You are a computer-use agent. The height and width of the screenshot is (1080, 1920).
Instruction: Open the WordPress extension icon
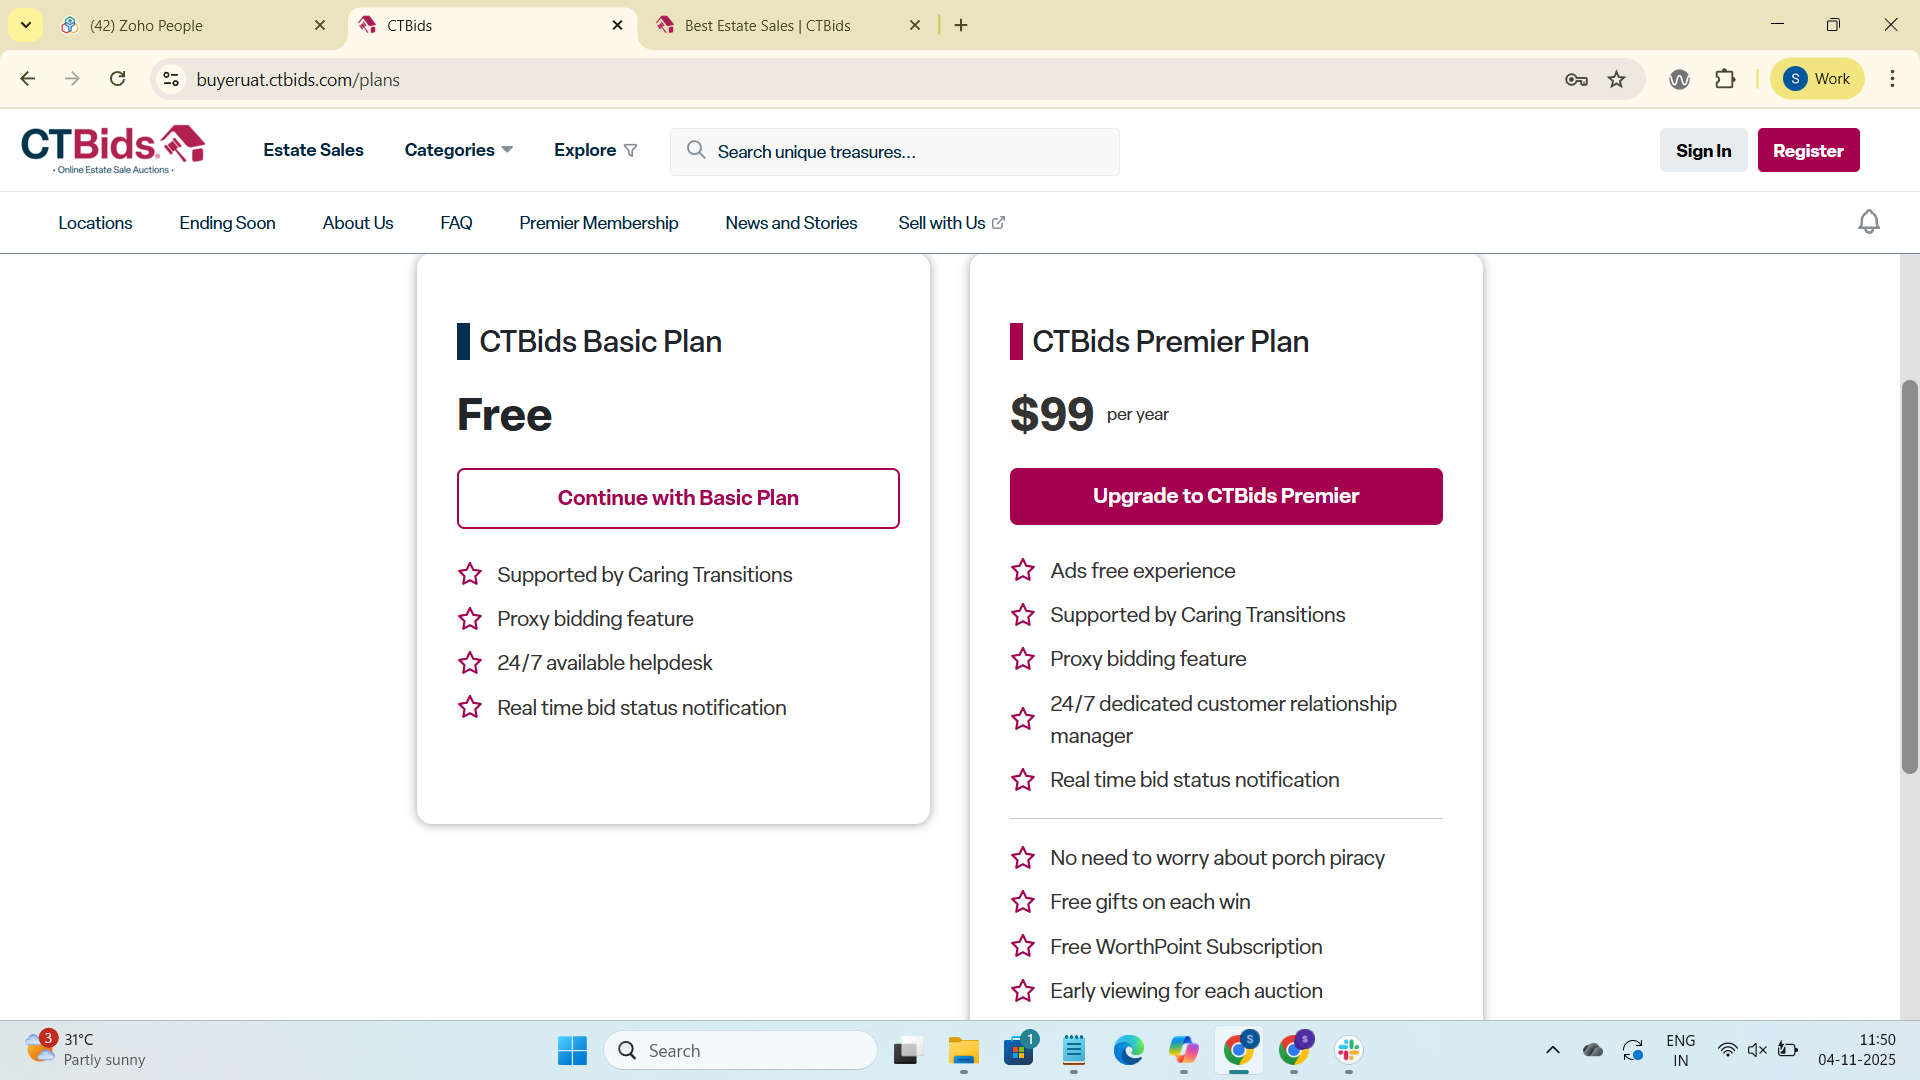pyautogui.click(x=1679, y=79)
